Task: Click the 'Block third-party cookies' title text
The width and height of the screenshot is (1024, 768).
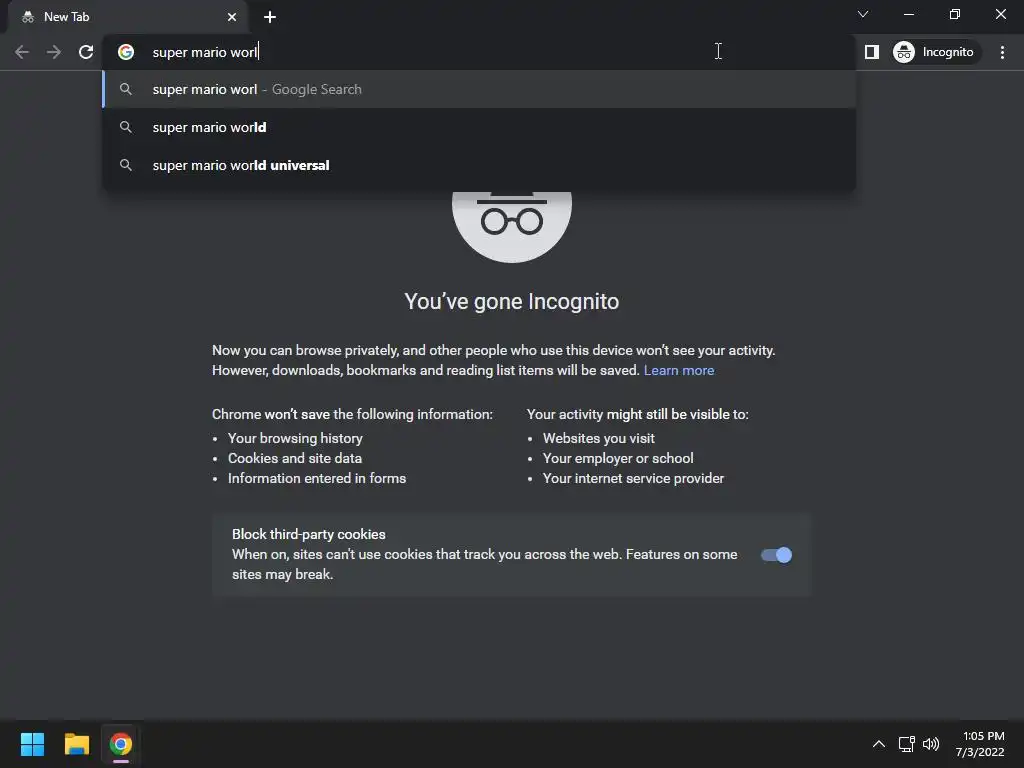Action: point(309,534)
